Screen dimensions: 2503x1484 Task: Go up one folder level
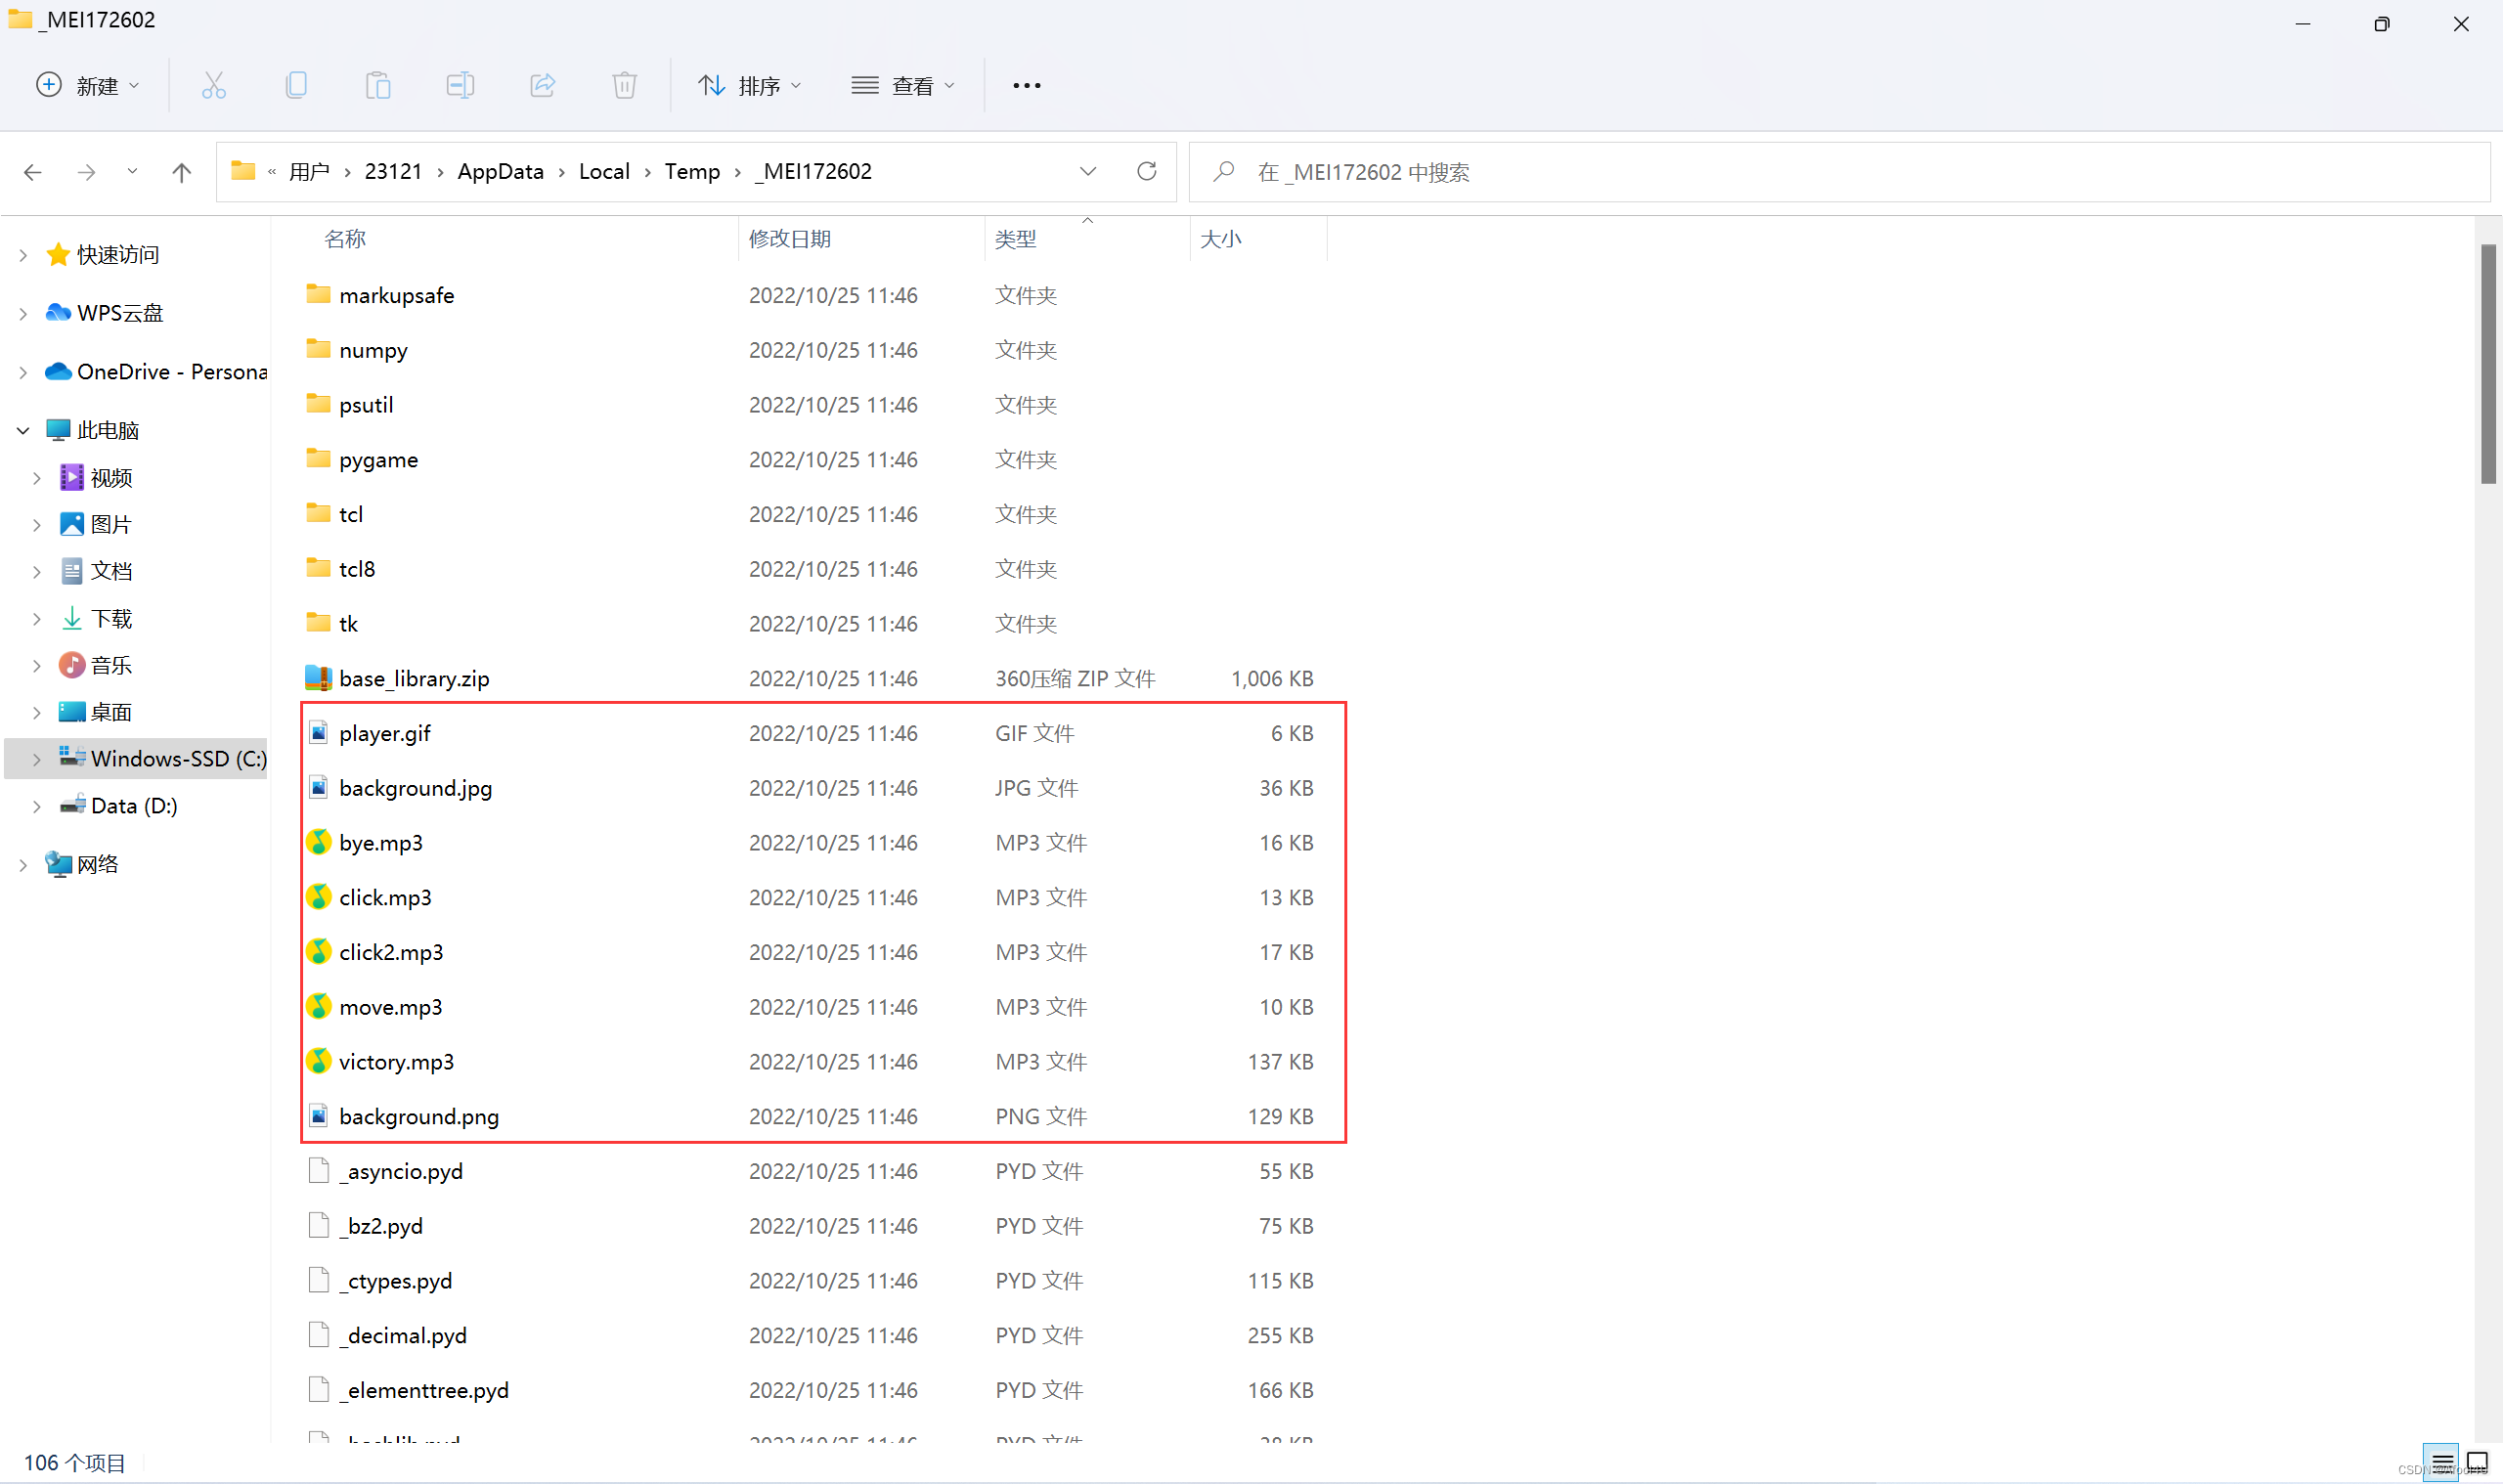click(181, 172)
